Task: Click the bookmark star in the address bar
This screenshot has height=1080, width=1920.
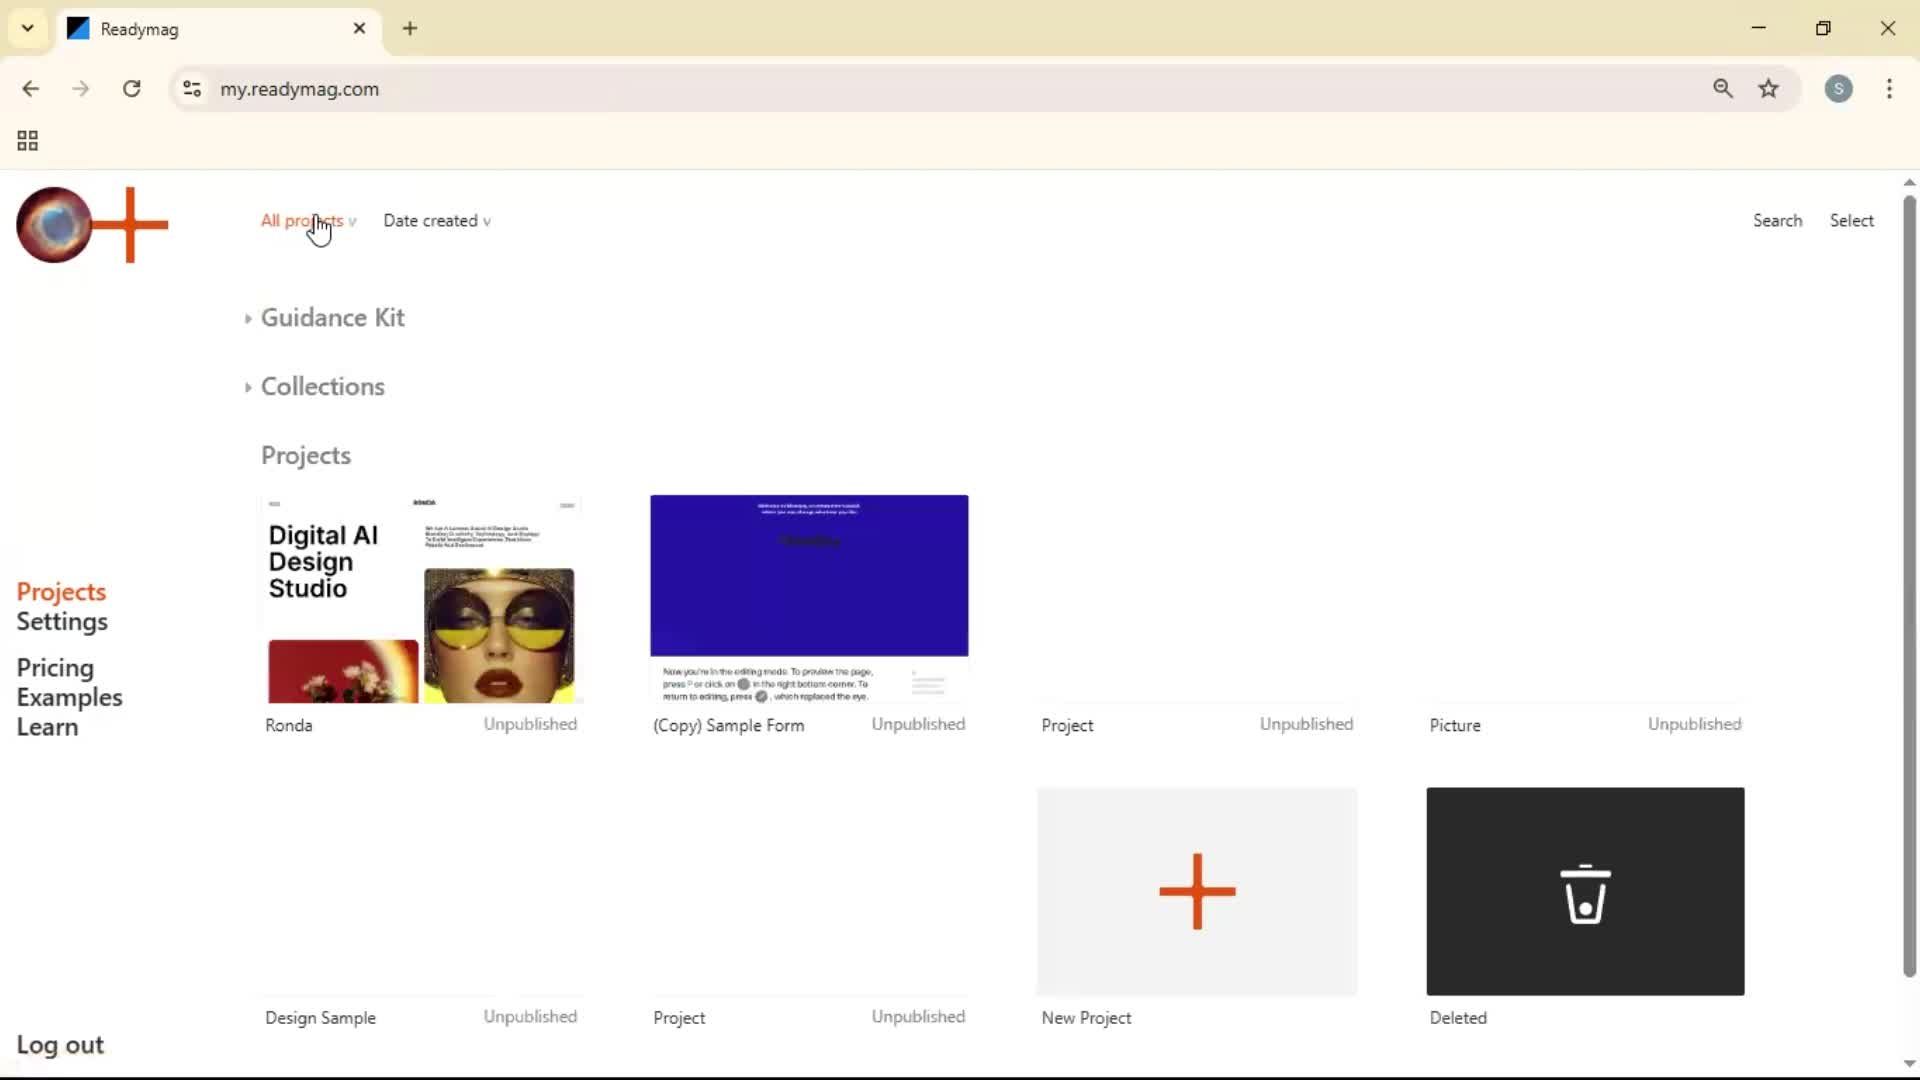Action: point(1769,88)
